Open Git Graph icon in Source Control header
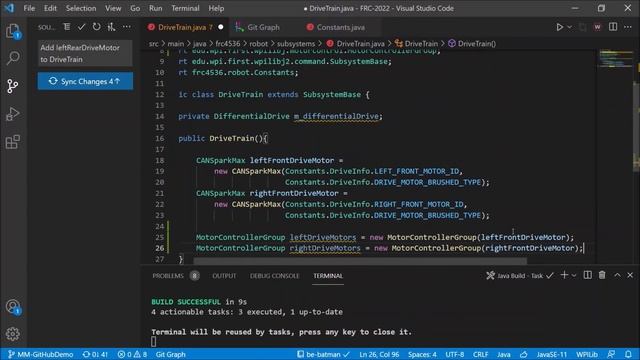 click(x=111, y=27)
